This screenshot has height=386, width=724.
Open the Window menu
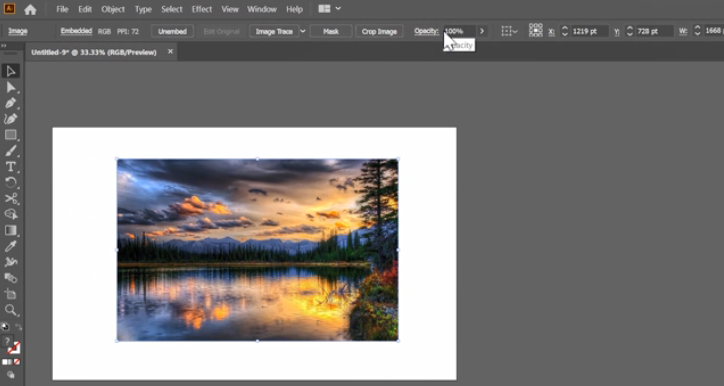[x=262, y=9]
